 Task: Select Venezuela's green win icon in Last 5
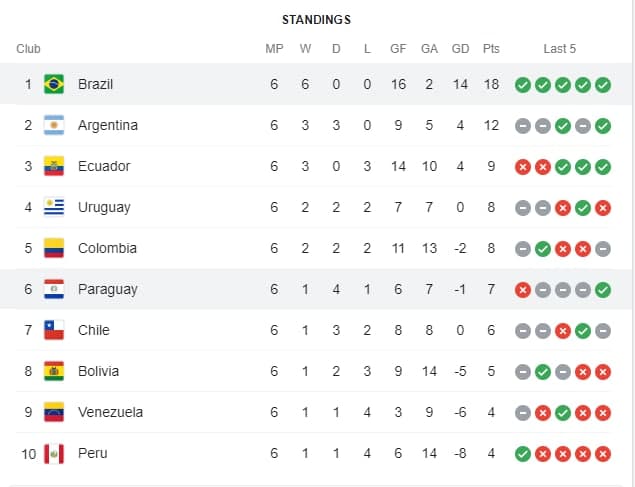click(x=563, y=413)
